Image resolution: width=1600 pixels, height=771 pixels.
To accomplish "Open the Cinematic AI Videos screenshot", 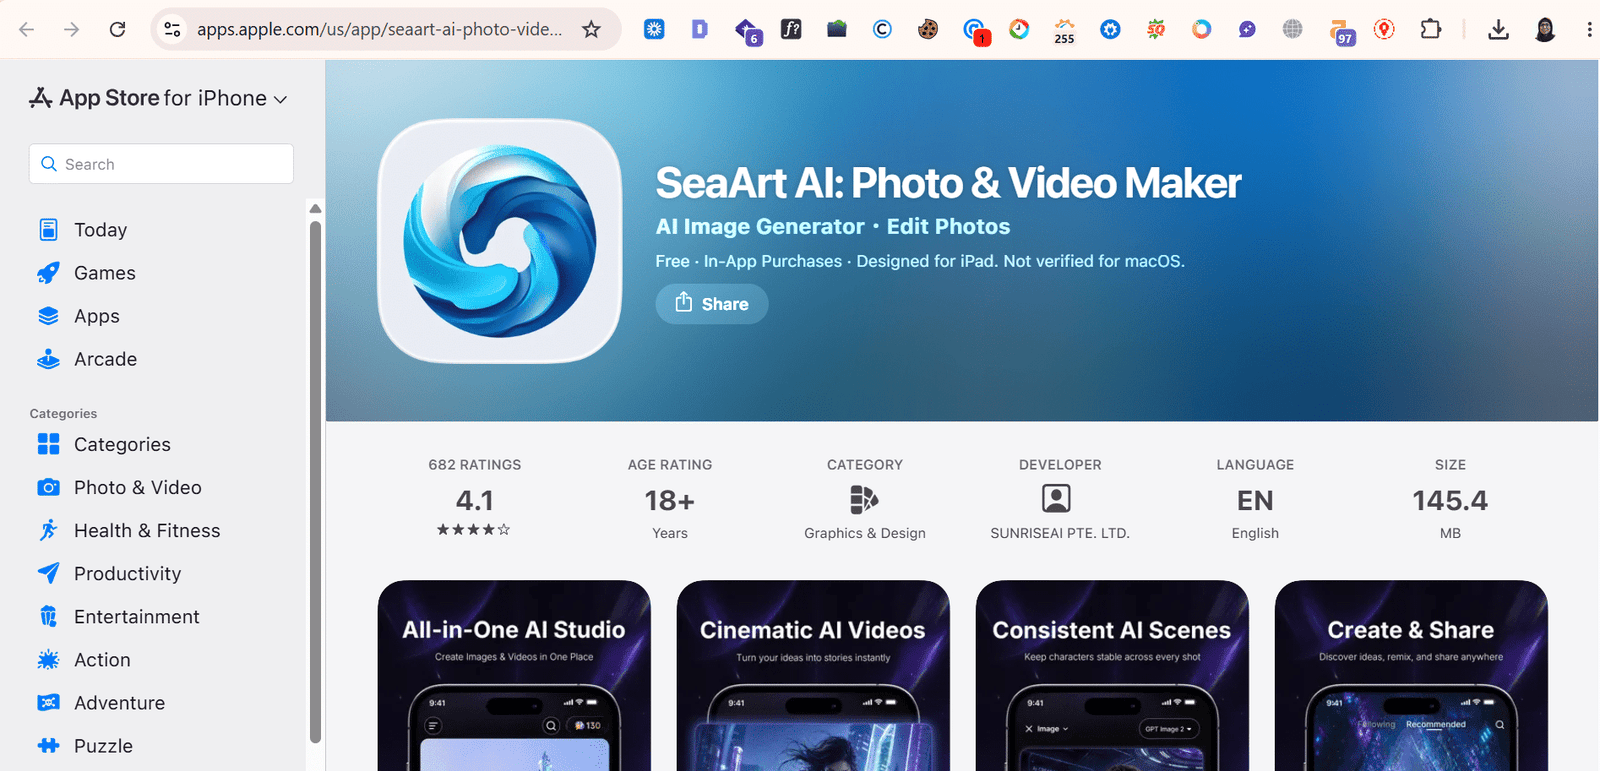I will coord(813,675).
